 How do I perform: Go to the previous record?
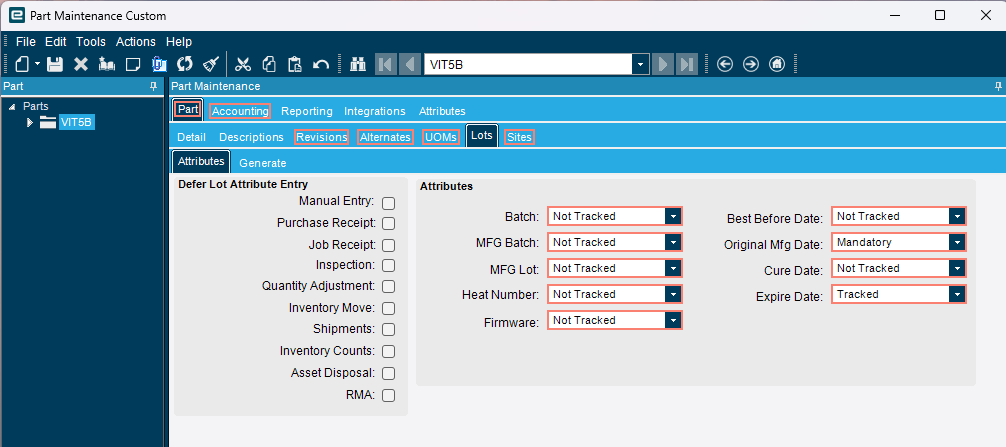coord(409,64)
